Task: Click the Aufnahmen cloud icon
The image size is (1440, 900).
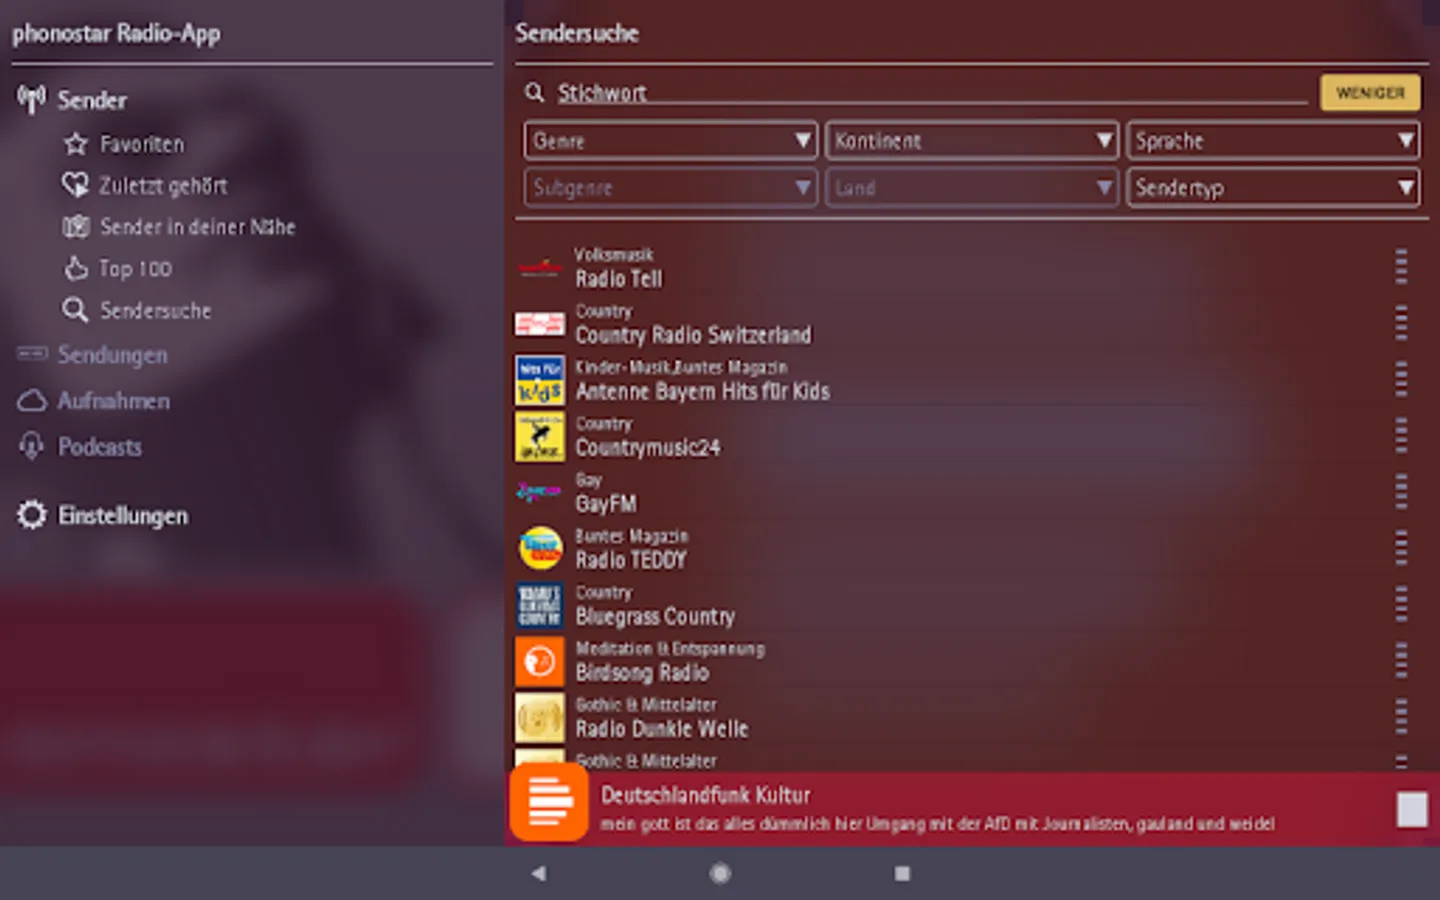Action: point(32,401)
